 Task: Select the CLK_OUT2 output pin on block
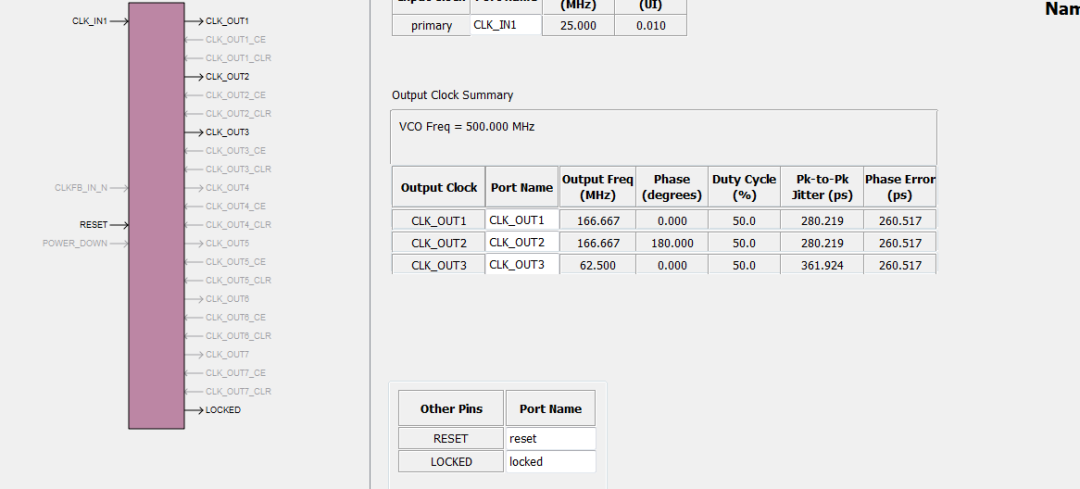[x=227, y=77]
